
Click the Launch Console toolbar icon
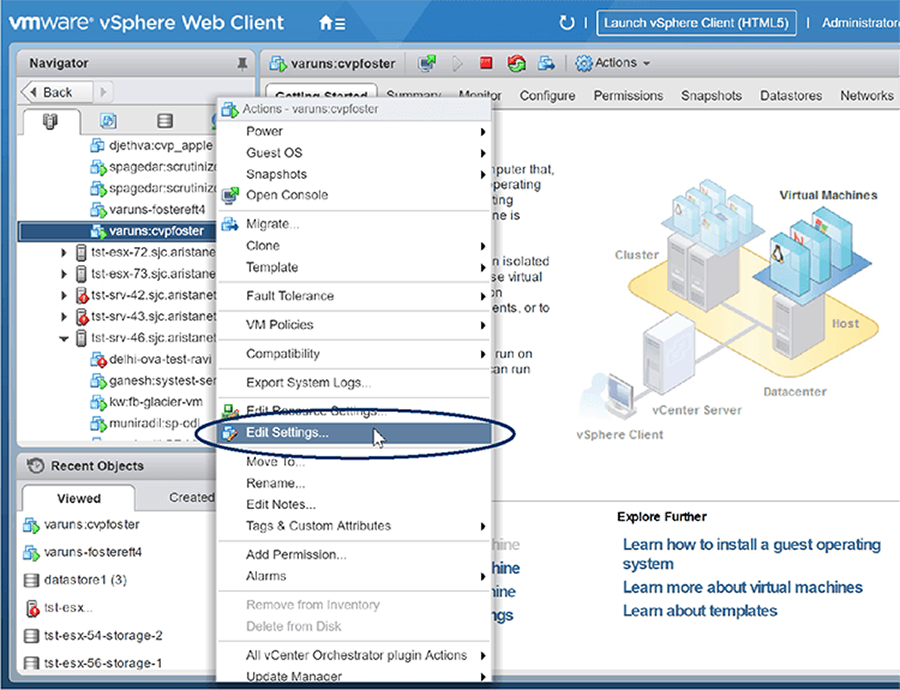(426, 63)
